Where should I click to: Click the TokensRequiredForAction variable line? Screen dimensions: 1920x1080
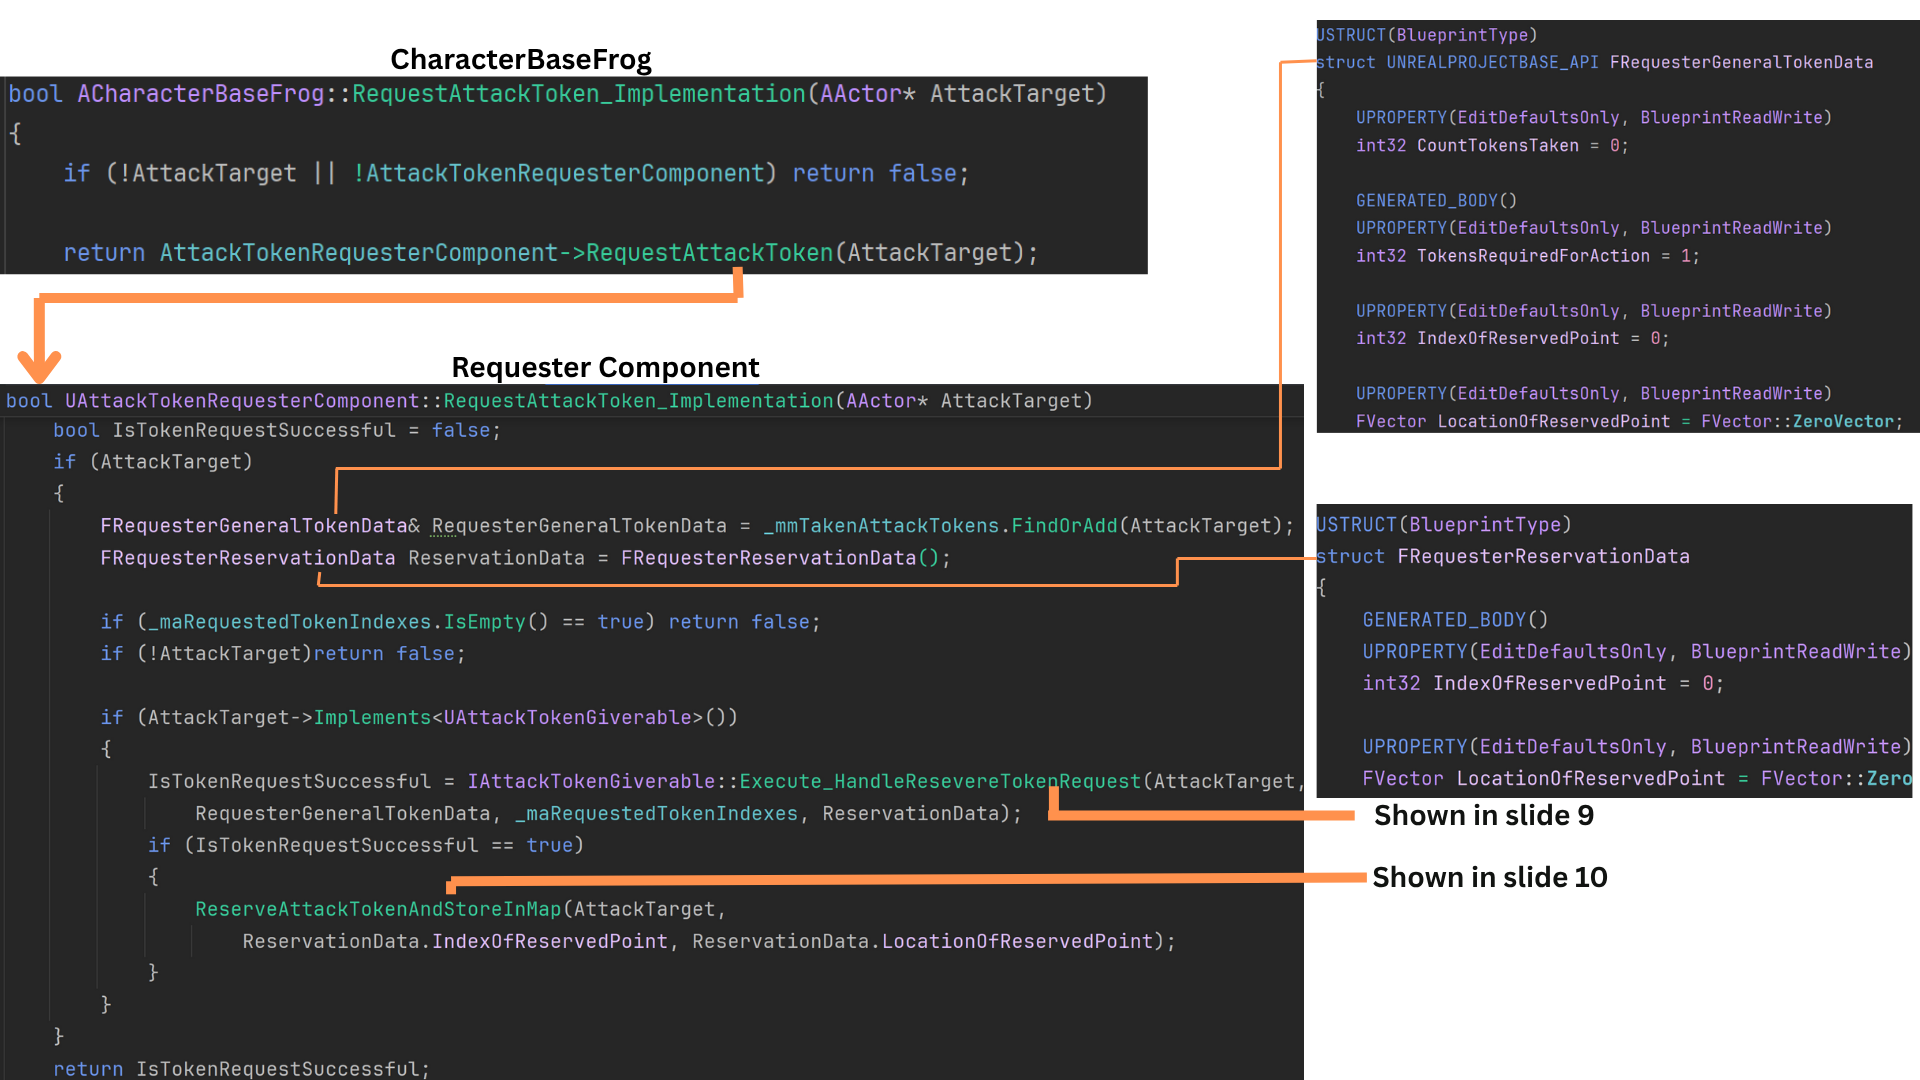[x=1527, y=256]
